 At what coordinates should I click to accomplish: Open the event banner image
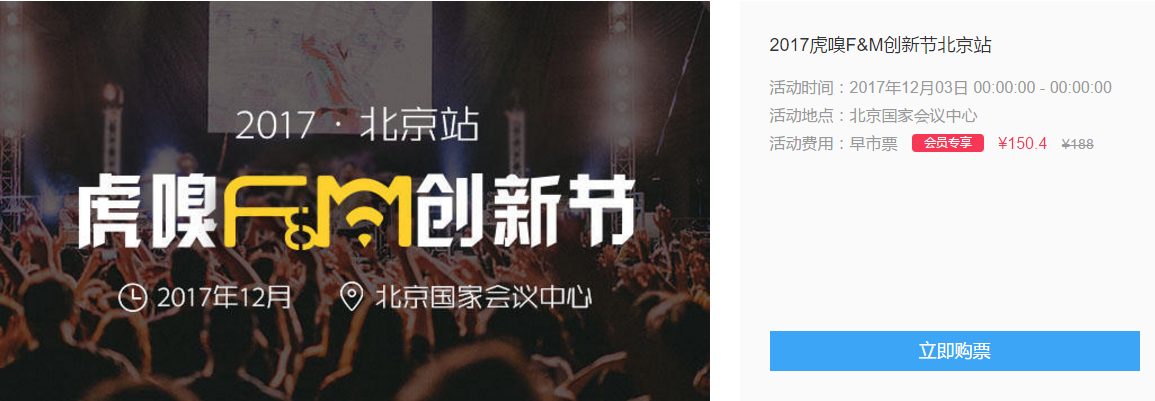(355, 200)
